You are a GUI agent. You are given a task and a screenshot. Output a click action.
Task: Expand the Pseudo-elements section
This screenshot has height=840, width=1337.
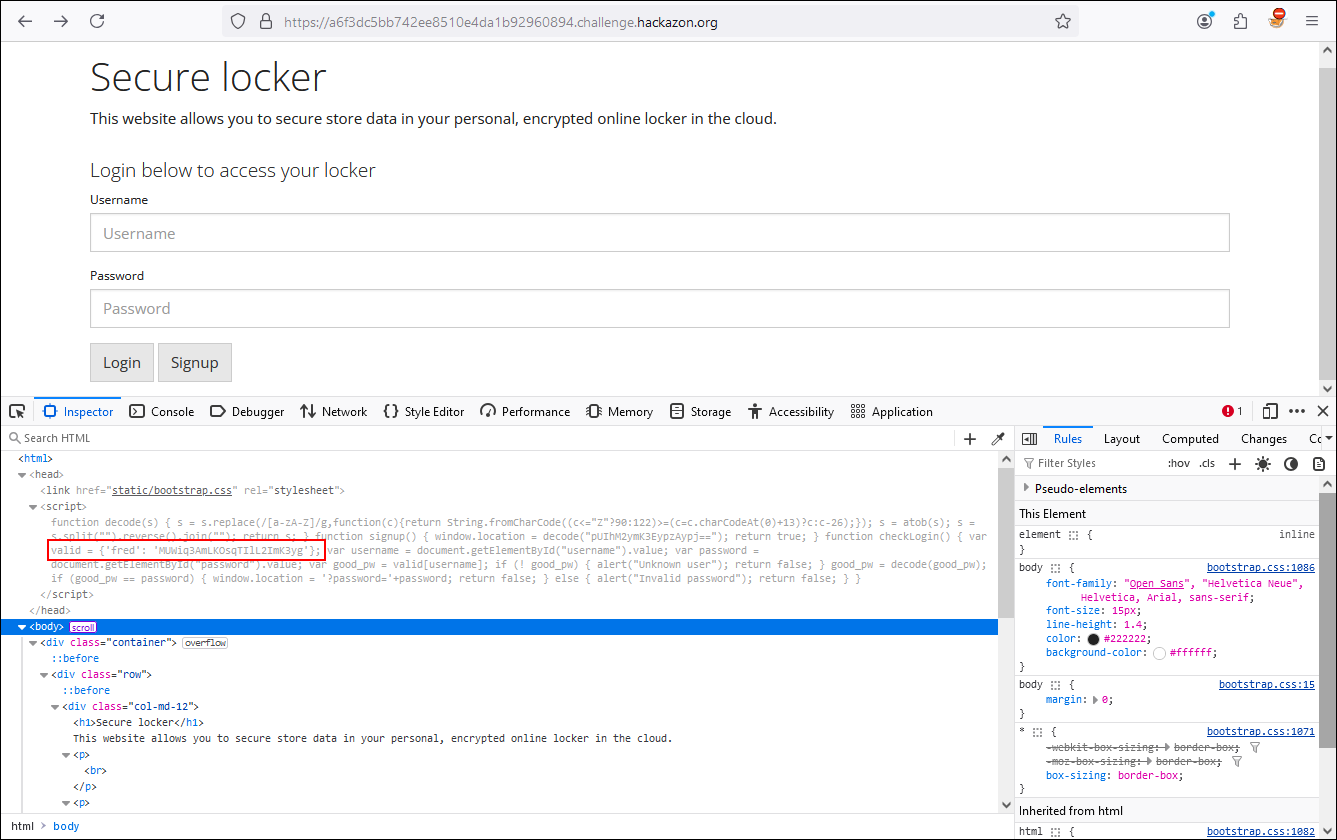click(1026, 488)
